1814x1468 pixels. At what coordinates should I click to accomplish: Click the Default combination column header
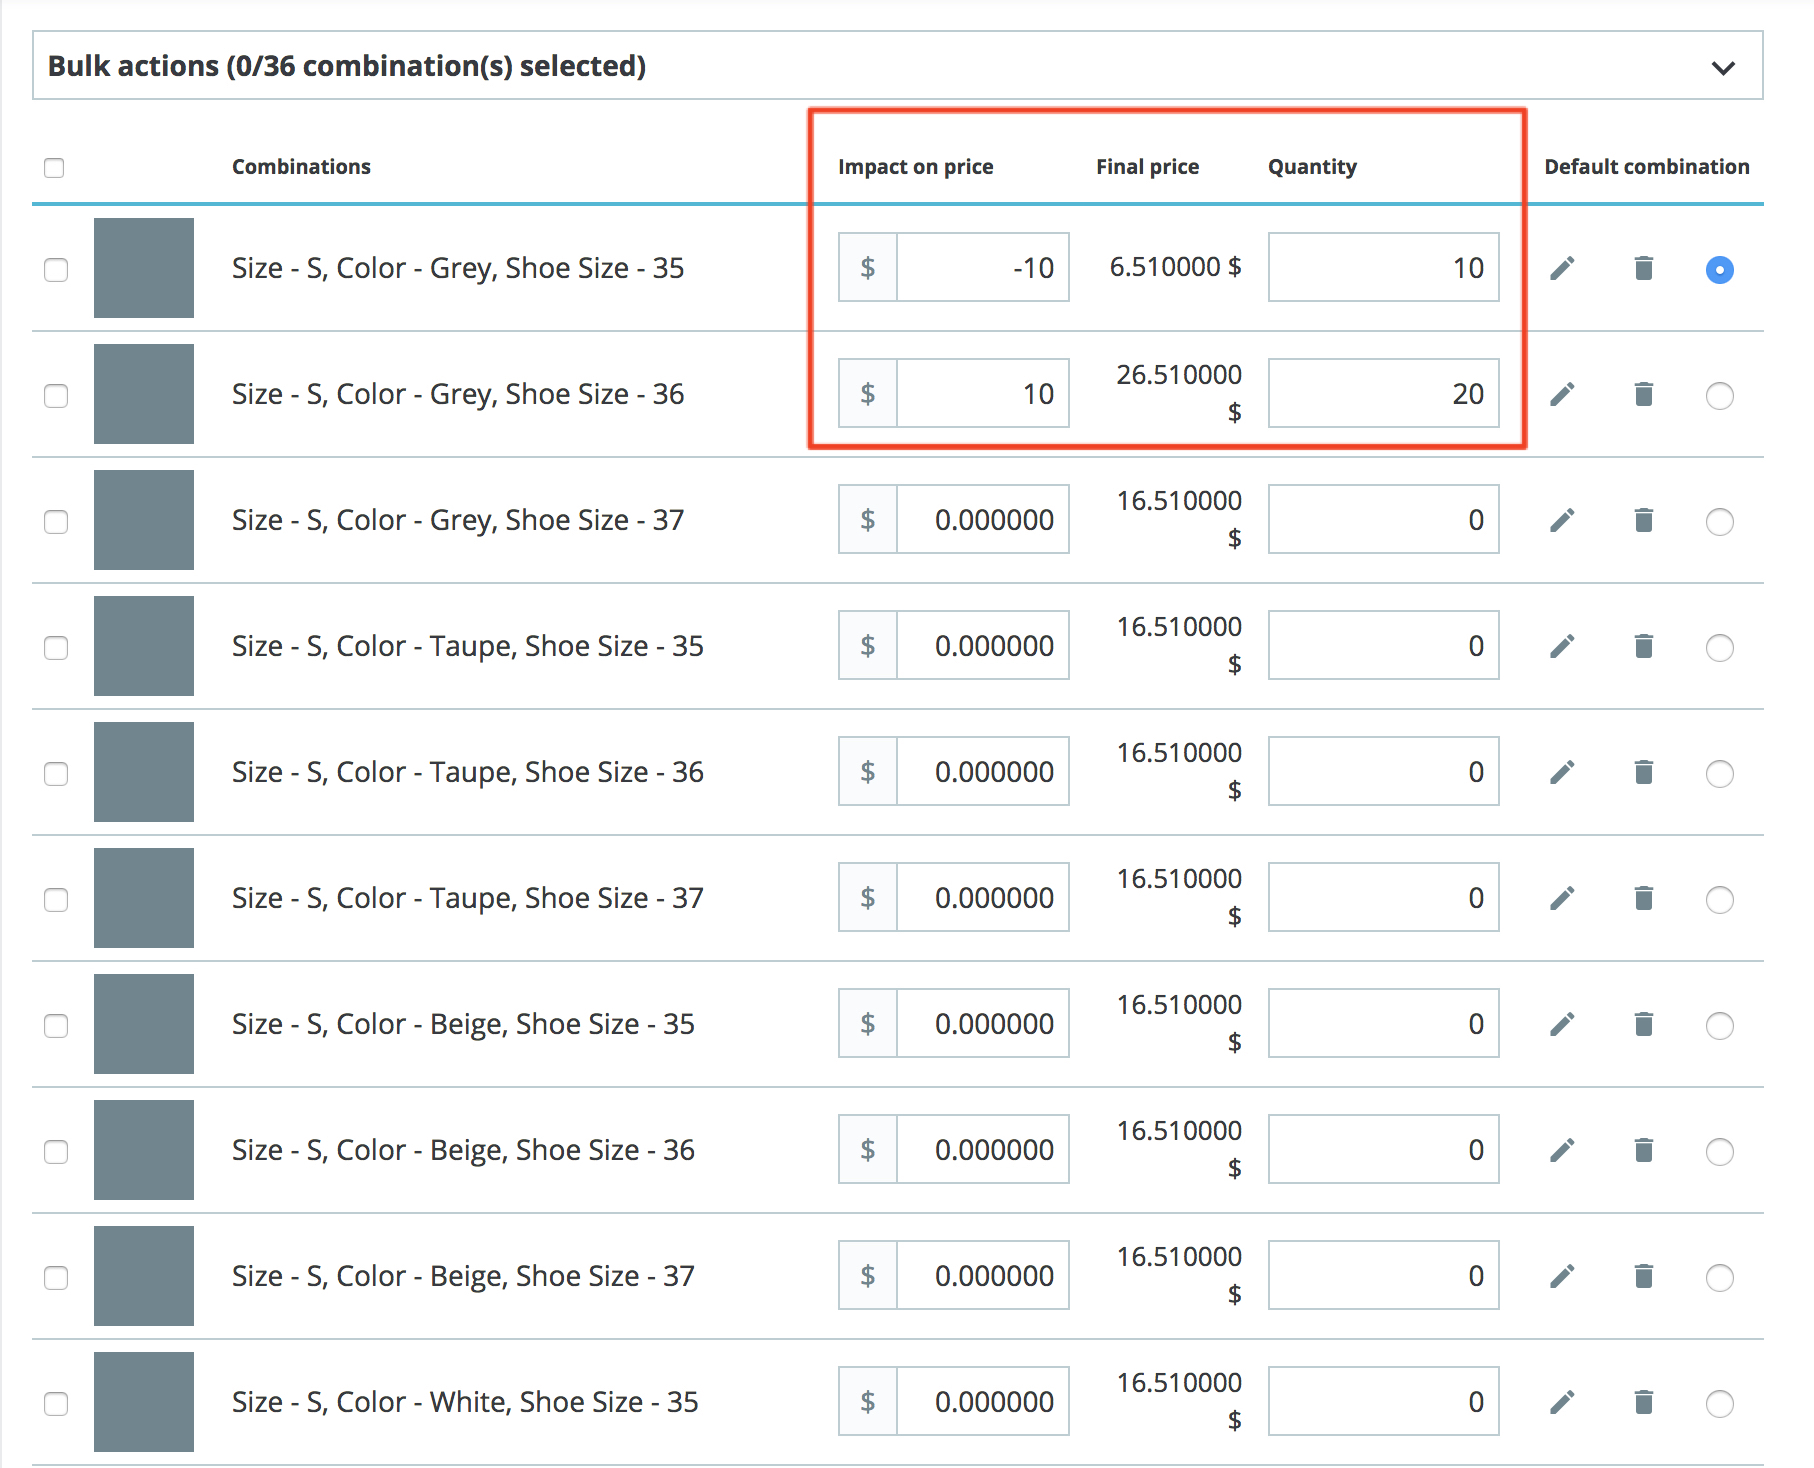pyautogui.click(x=1646, y=167)
